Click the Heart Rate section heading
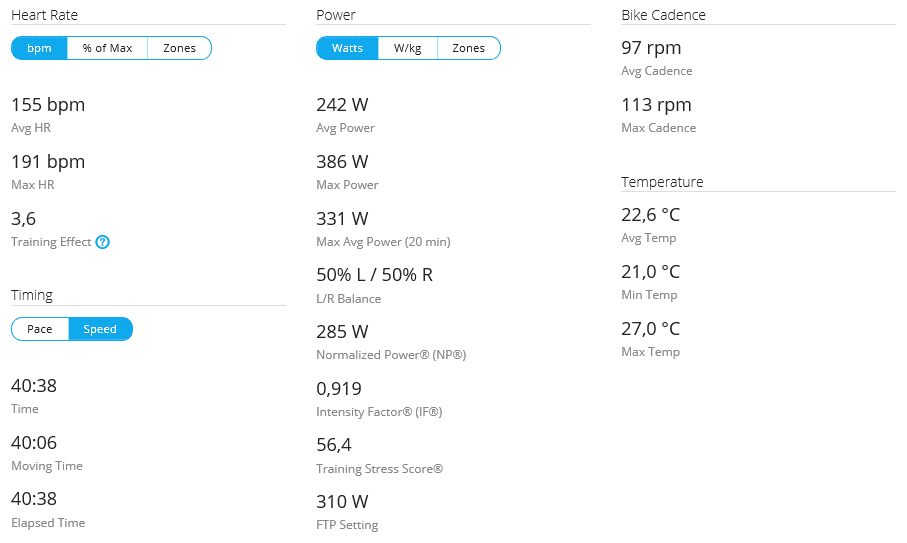The image size is (907, 543). pos(44,15)
